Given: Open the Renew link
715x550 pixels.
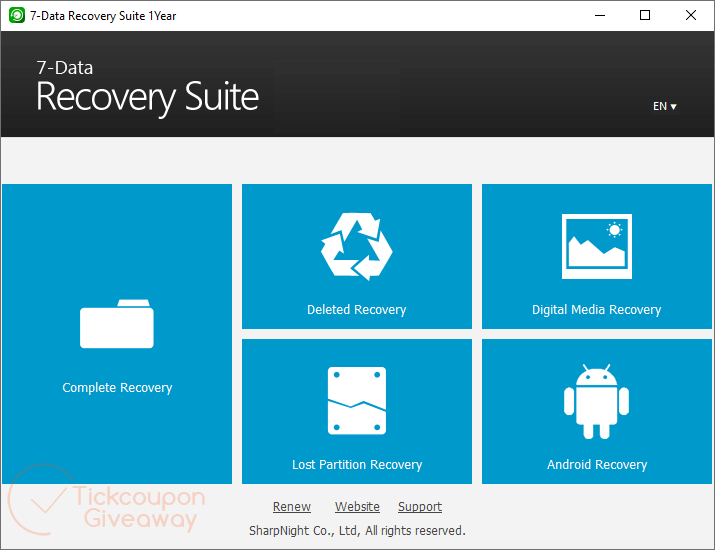Looking at the screenshot, I should click(292, 507).
